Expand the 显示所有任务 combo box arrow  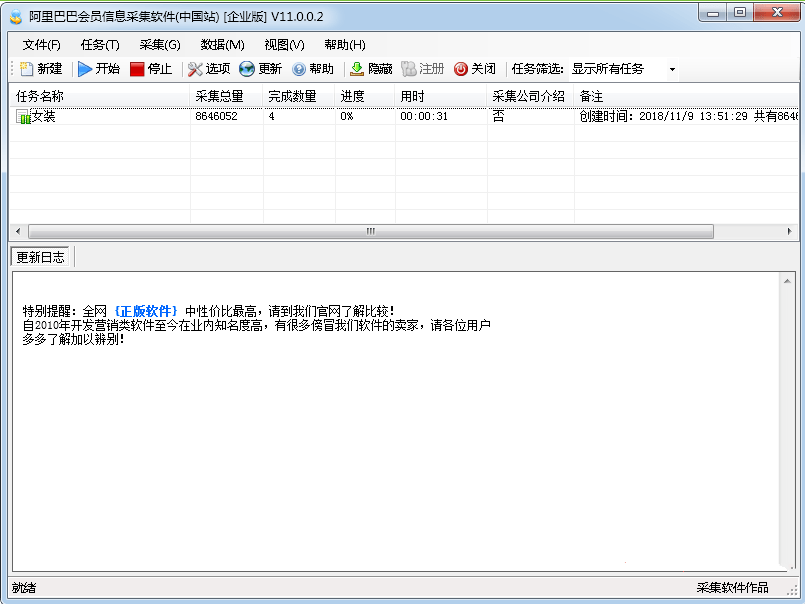[x=671, y=69]
